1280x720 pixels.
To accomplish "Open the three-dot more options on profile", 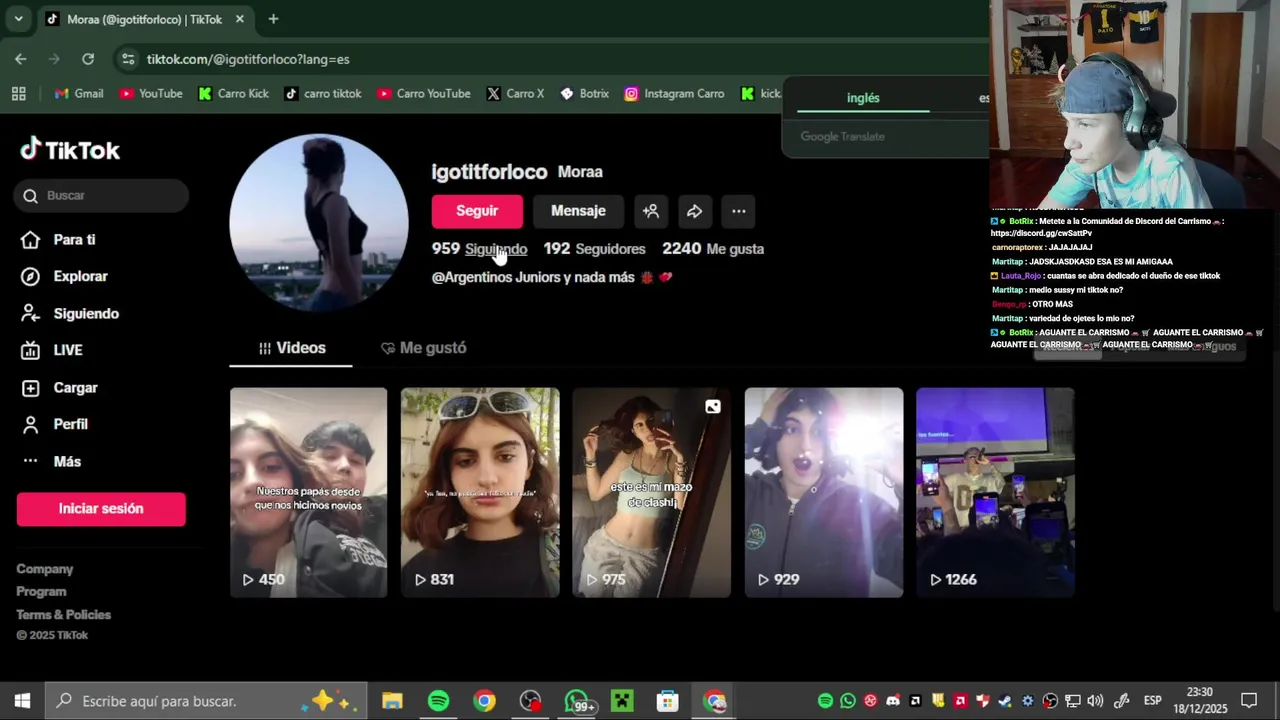I will [738, 211].
